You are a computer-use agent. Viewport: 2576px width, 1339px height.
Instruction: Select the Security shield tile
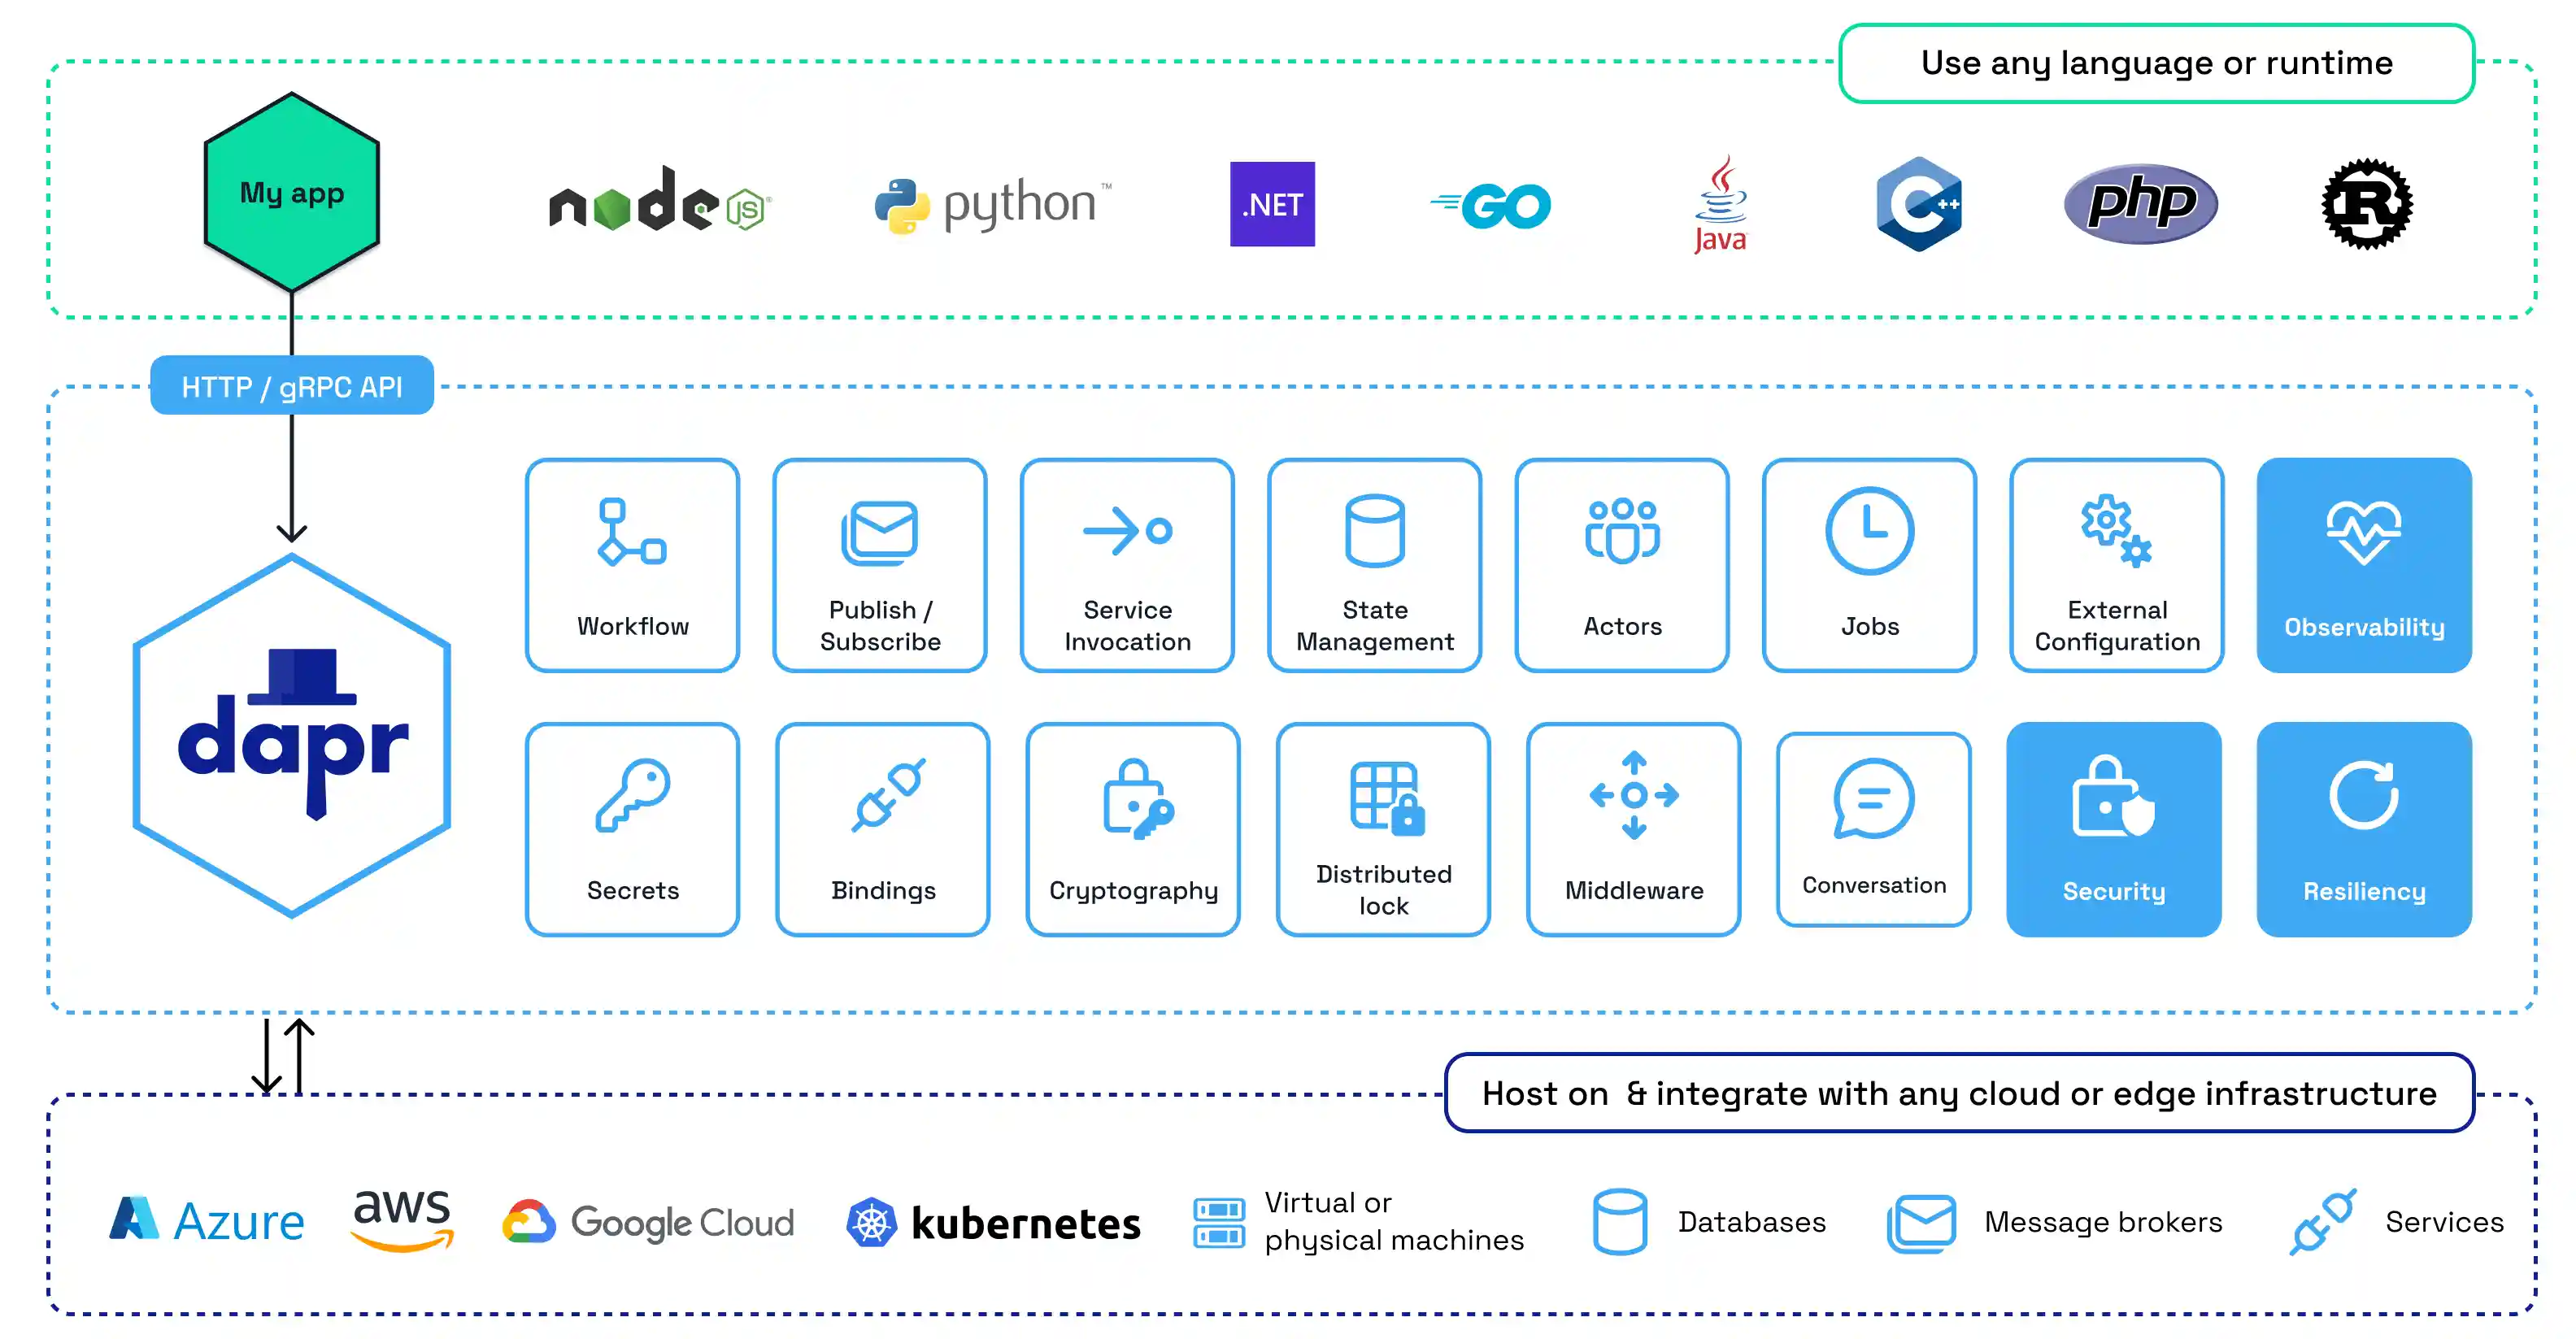(x=2113, y=800)
